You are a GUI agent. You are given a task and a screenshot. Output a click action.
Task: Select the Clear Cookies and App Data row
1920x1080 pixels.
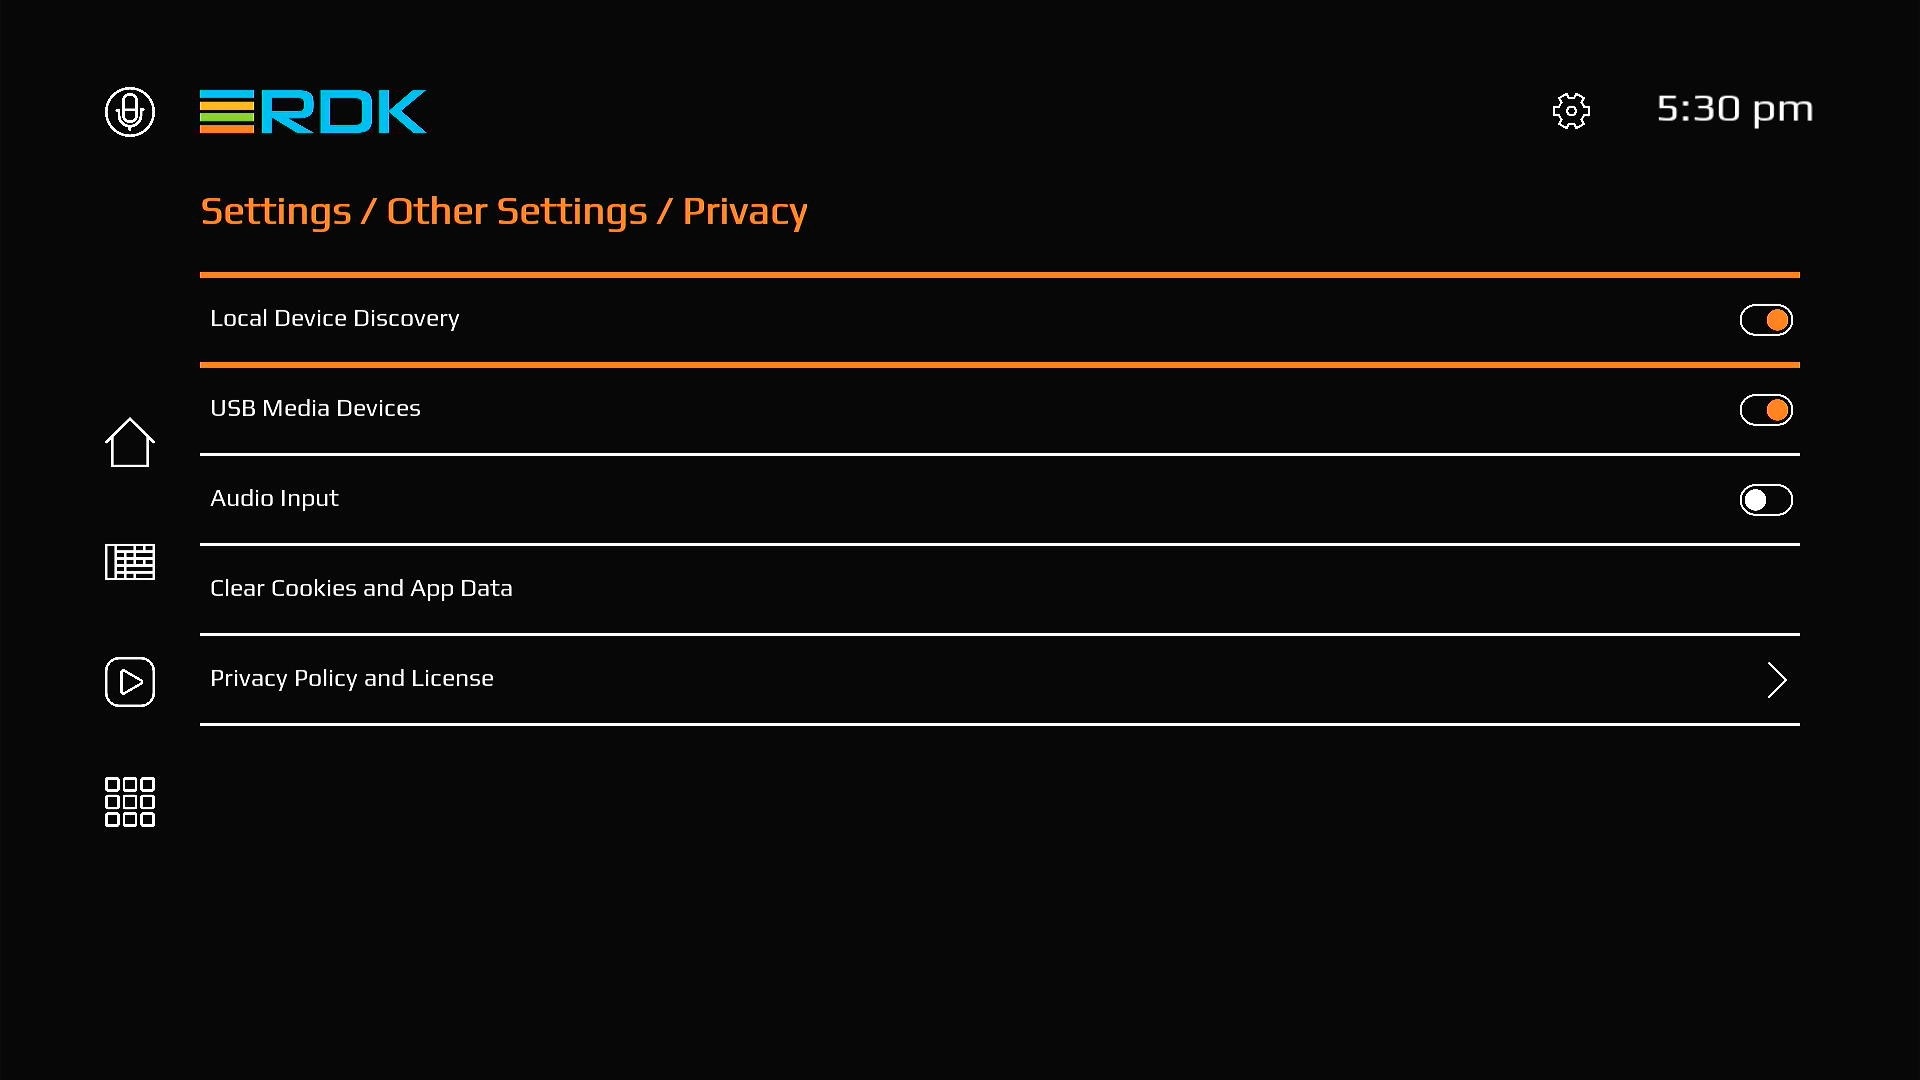(361, 588)
